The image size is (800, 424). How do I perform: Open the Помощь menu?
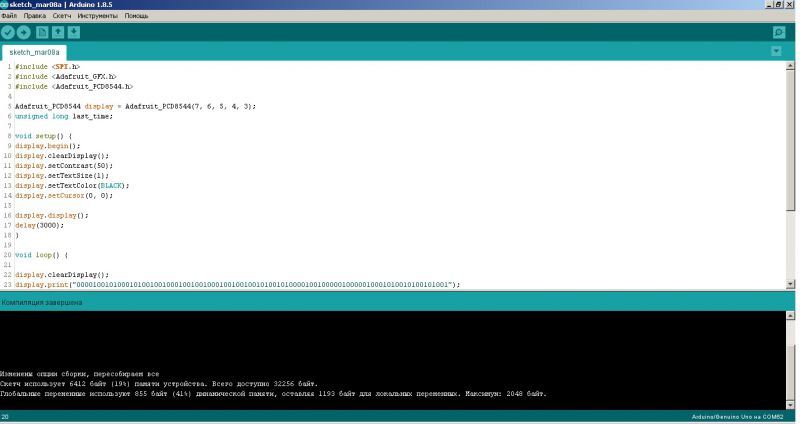136,16
